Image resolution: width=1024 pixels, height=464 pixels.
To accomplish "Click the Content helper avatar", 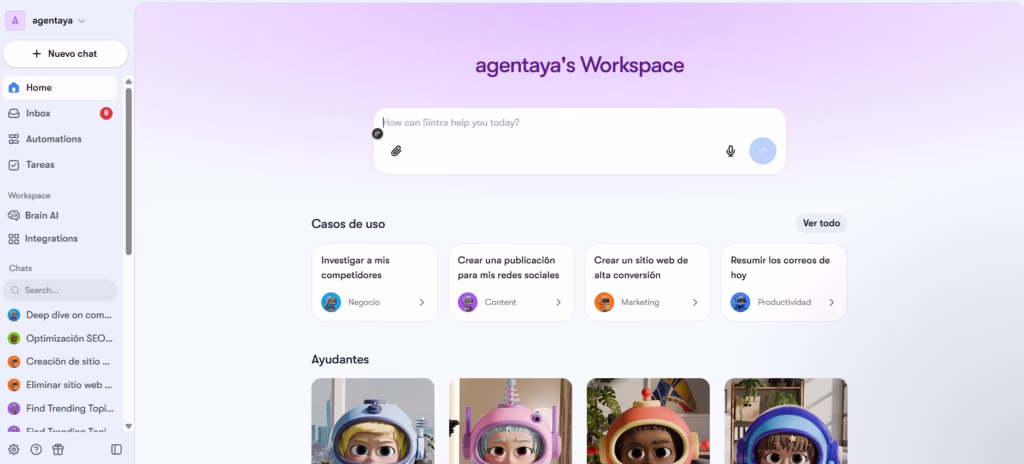I will pos(468,302).
